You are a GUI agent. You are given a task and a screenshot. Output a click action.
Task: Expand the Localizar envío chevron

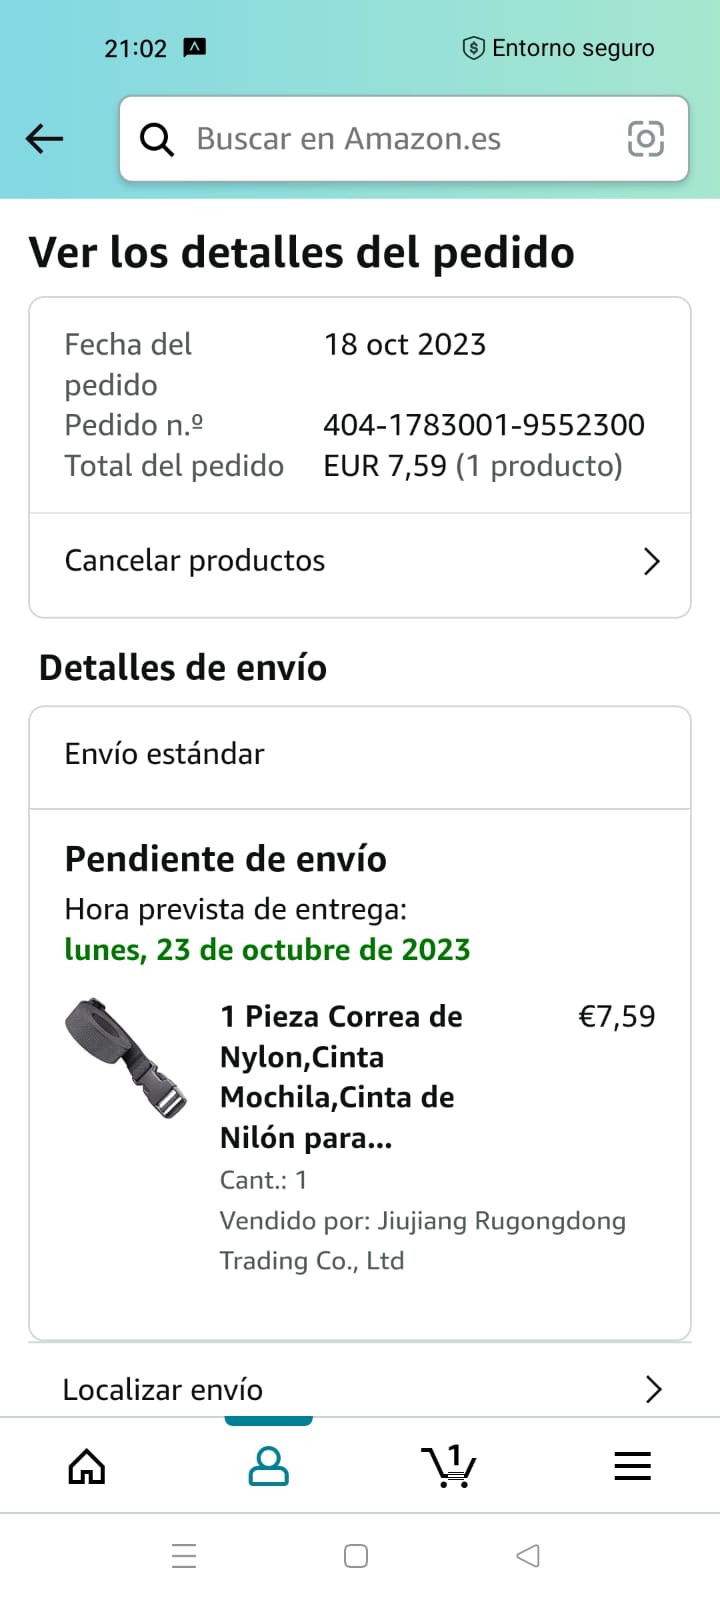pos(654,1389)
